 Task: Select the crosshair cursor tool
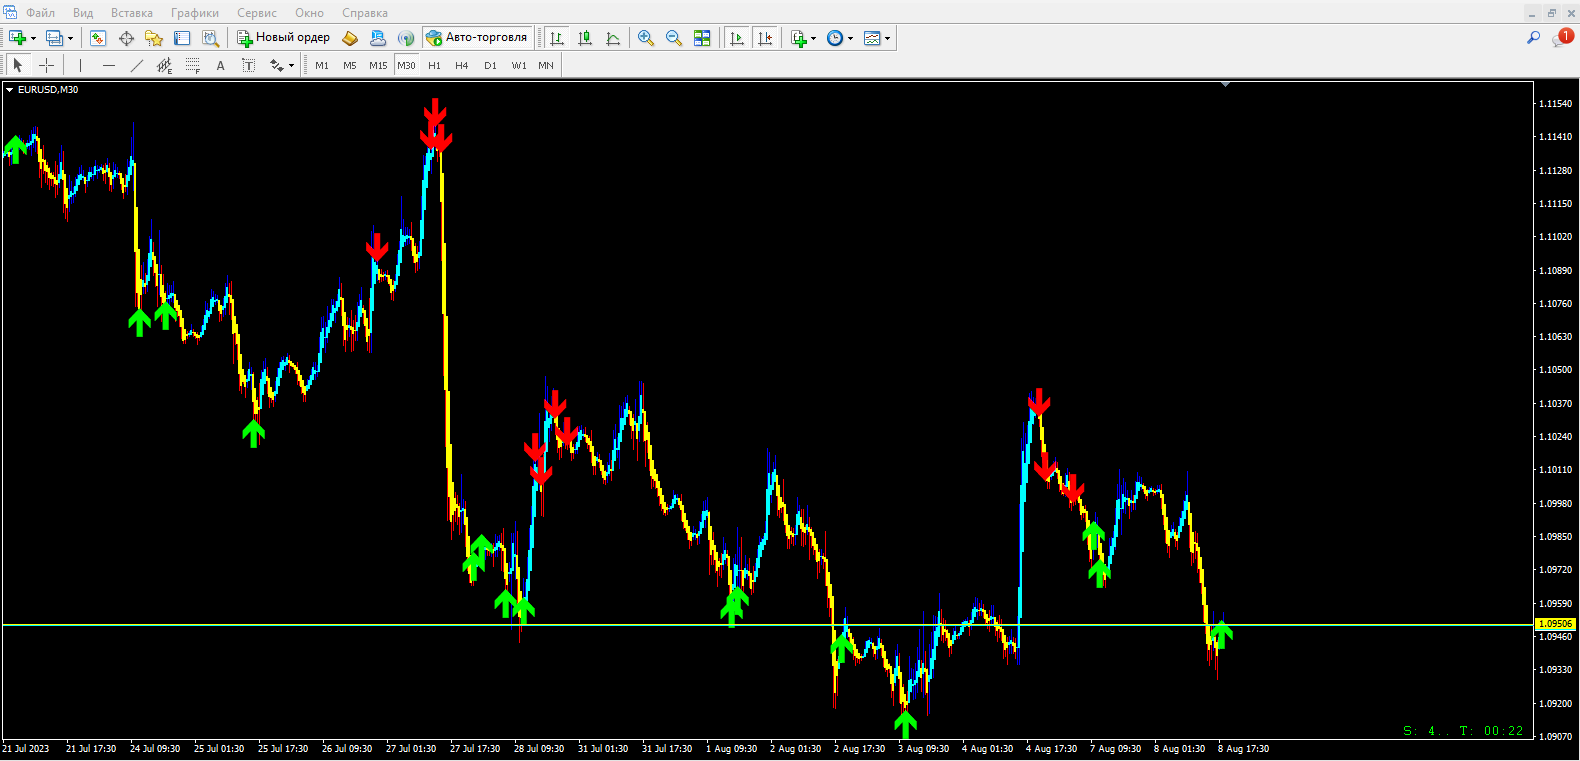46,65
